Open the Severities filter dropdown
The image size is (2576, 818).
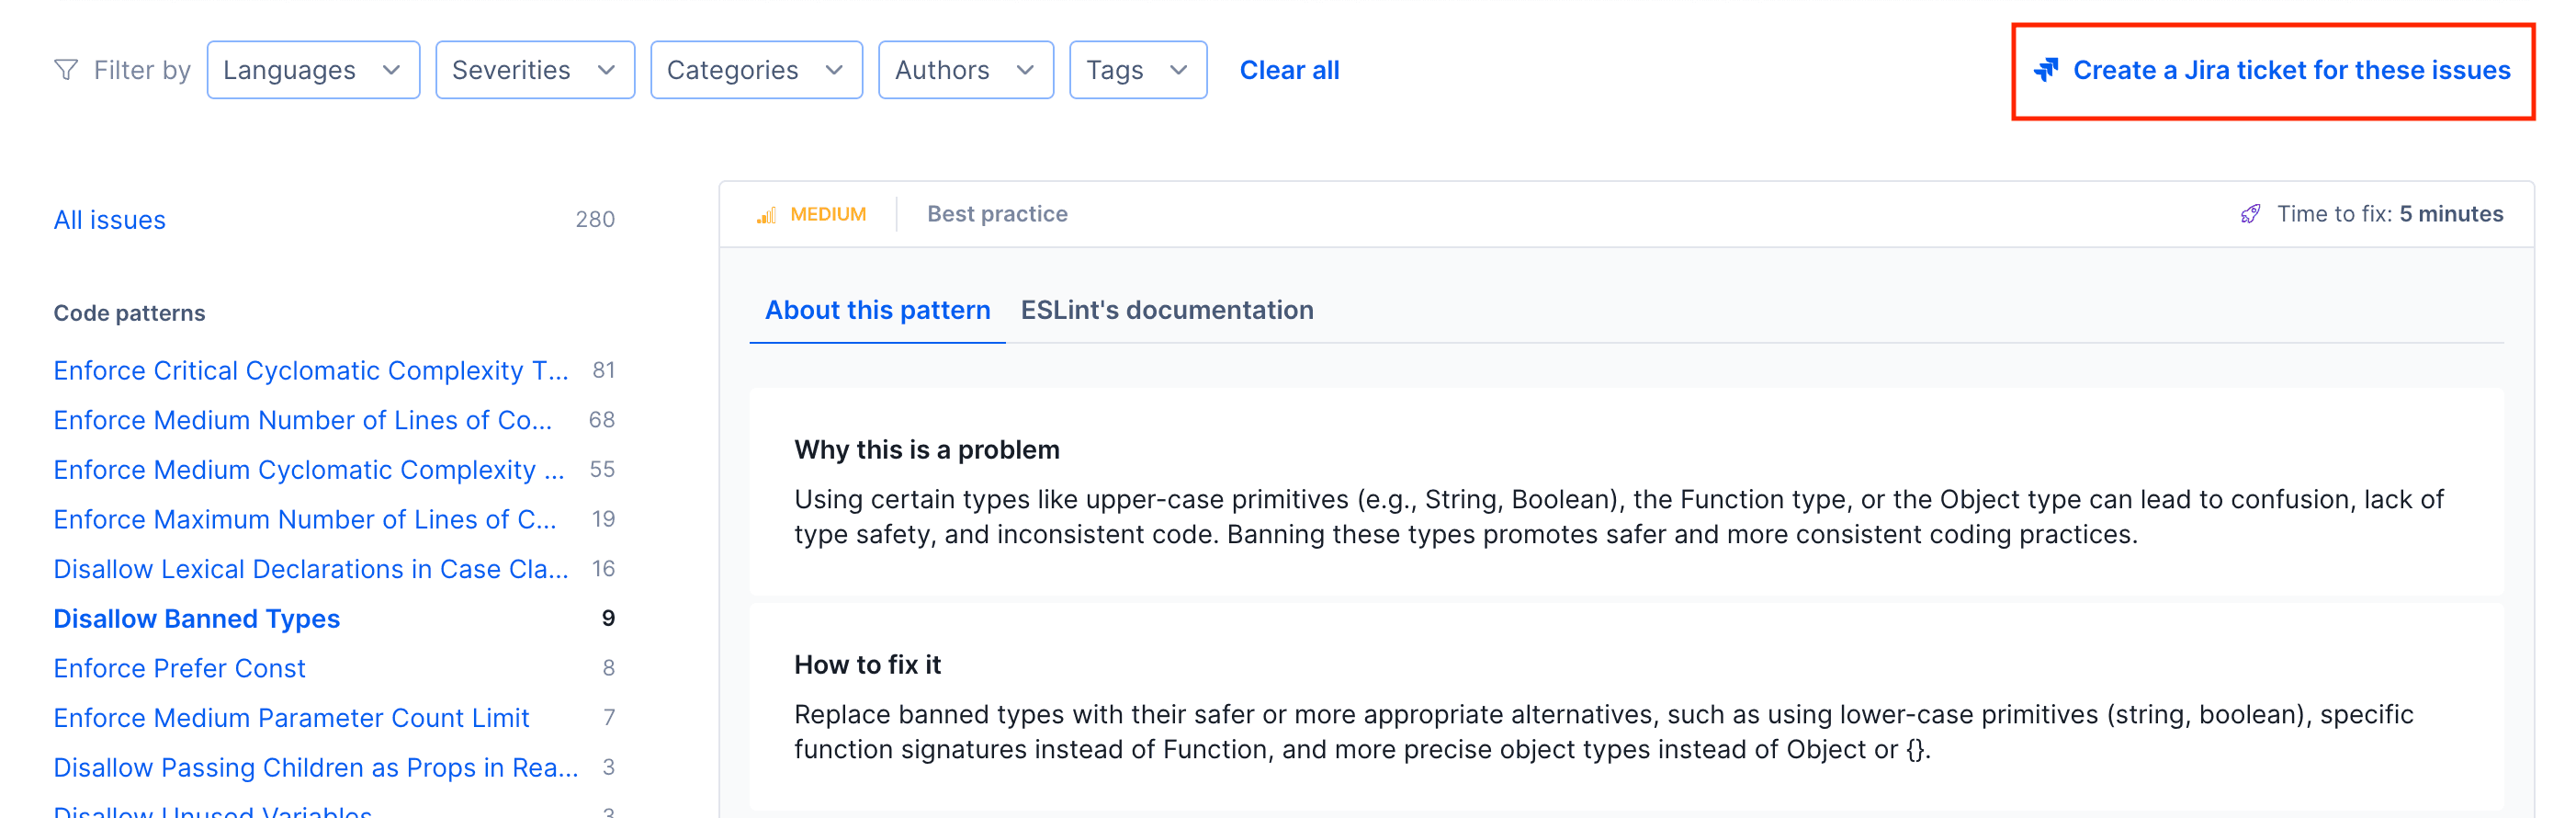click(535, 69)
